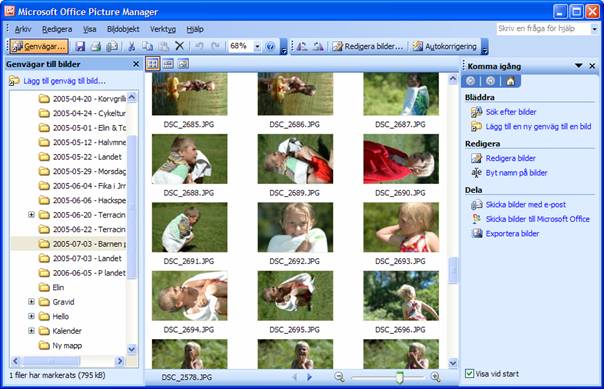The width and height of the screenshot is (604, 389).
Task: Switch to thumbnail view mode
Action: 153,64
